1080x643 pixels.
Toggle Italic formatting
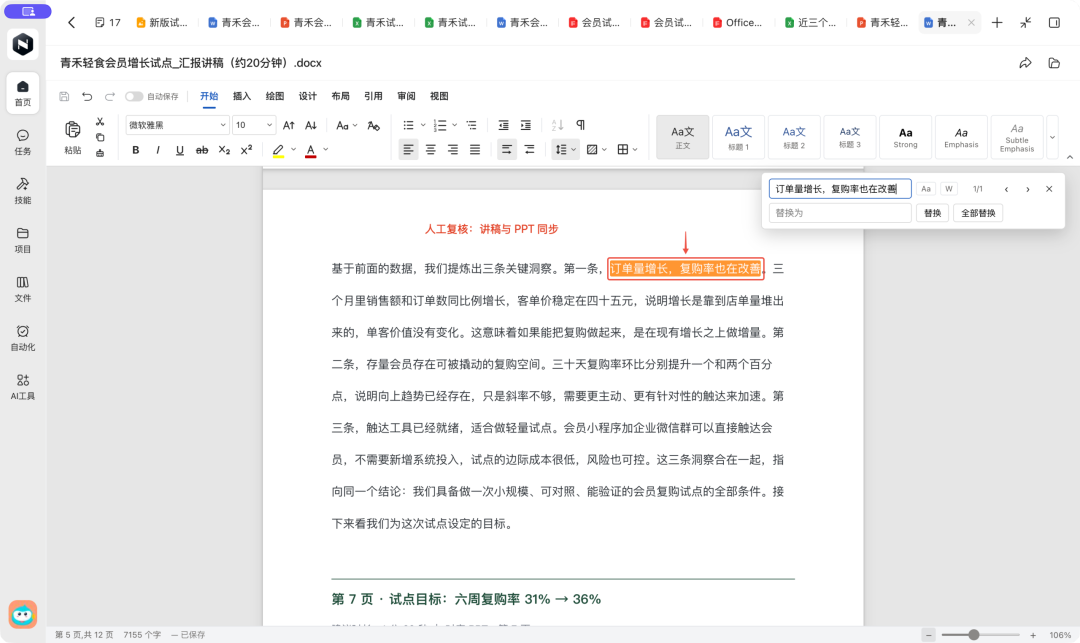coord(158,150)
